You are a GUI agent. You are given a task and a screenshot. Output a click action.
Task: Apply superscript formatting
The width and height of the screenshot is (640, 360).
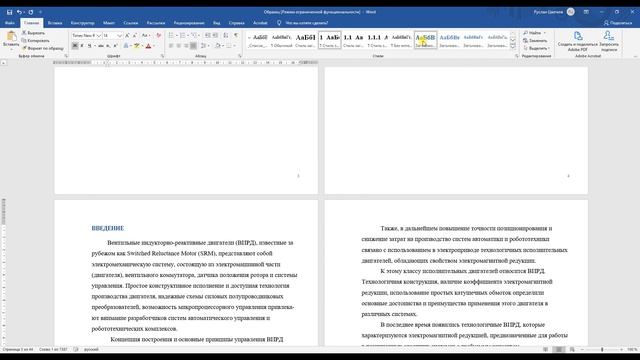pyautogui.click(x=116, y=46)
